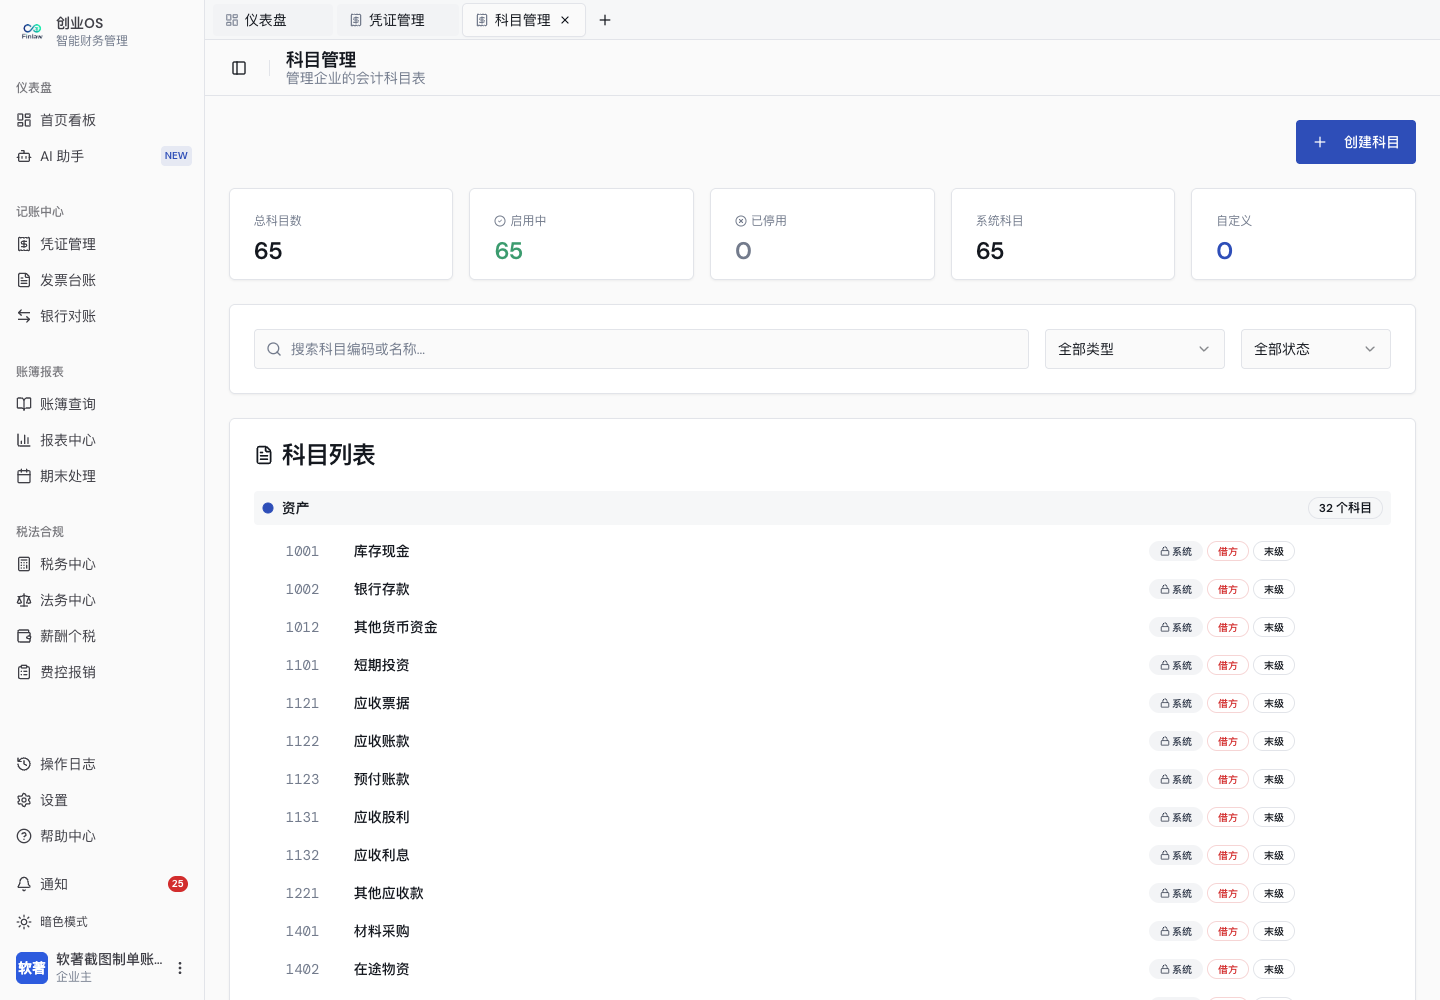The image size is (1440, 1000).
Task: Click the 自定义 stat card
Action: [x=1303, y=234]
